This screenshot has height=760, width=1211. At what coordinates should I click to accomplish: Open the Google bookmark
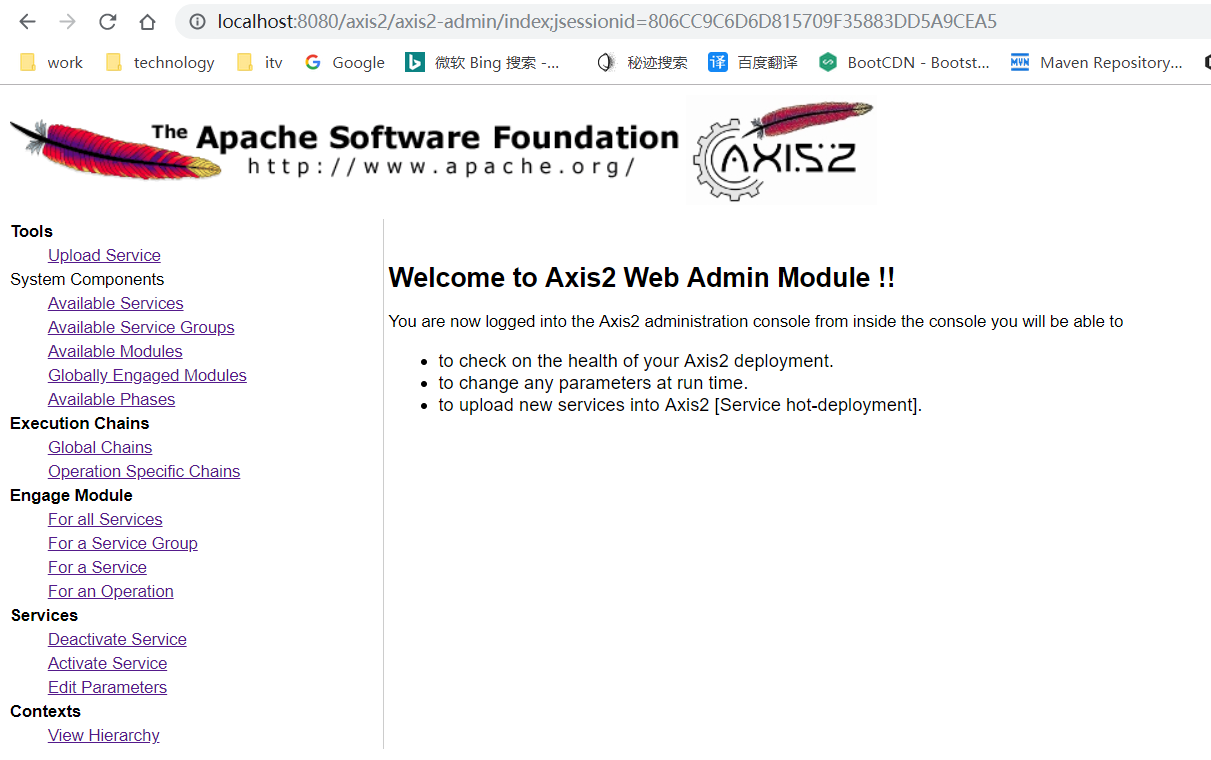[x=345, y=62]
